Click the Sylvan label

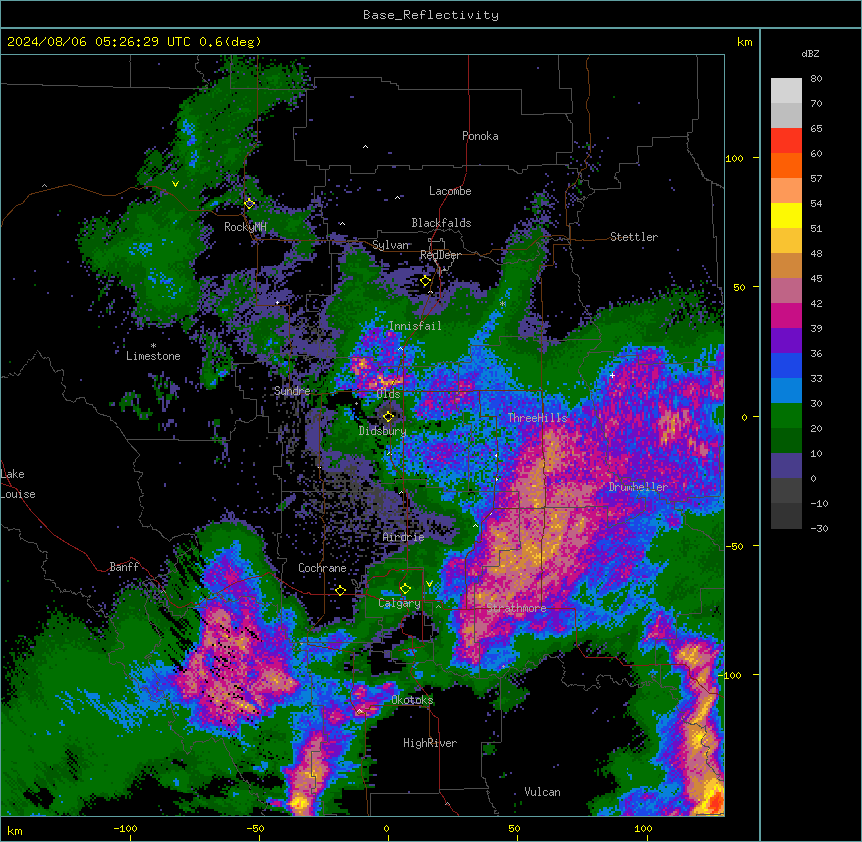tap(391, 245)
